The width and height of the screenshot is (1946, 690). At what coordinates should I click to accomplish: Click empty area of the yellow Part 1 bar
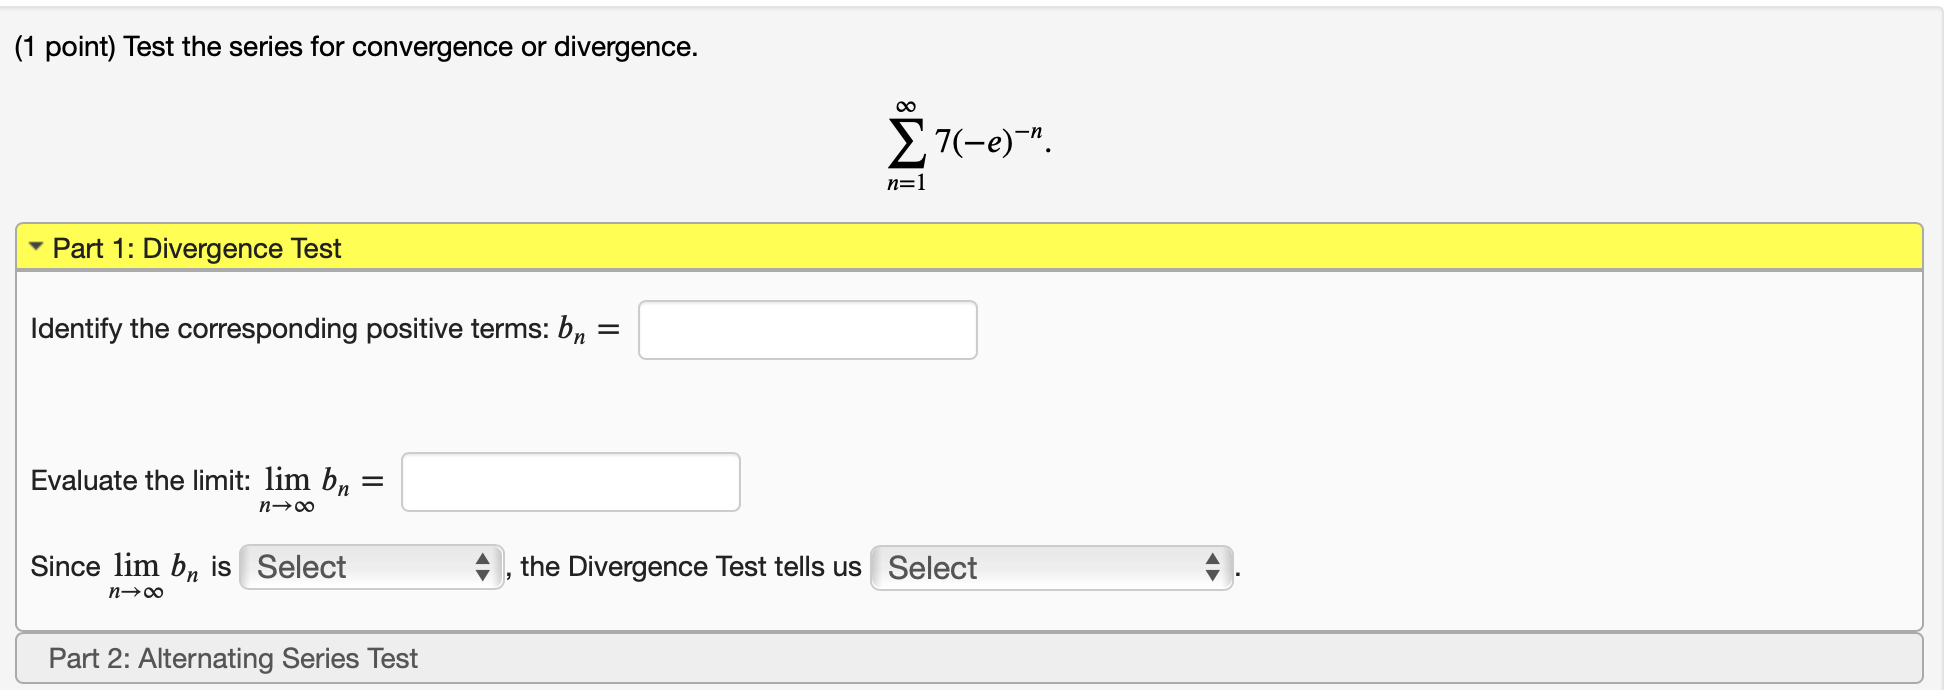pos(1100,247)
